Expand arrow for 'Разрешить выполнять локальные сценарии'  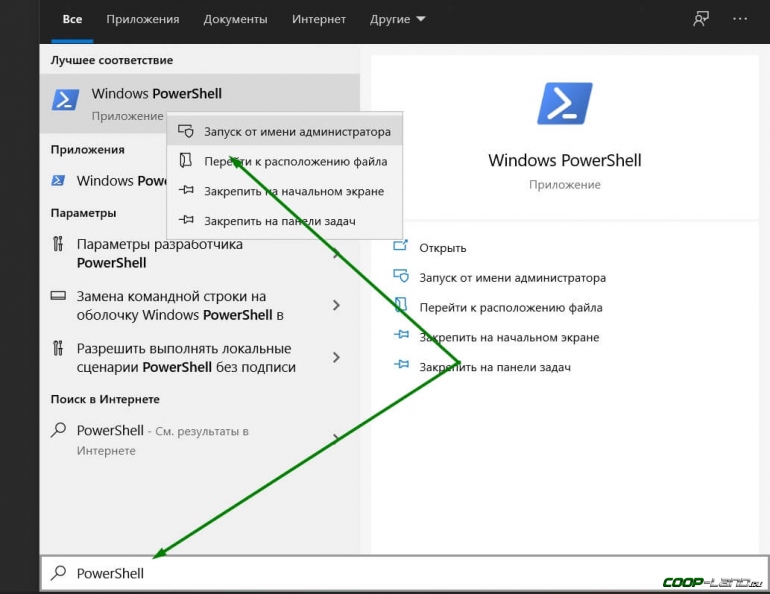click(336, 357)
